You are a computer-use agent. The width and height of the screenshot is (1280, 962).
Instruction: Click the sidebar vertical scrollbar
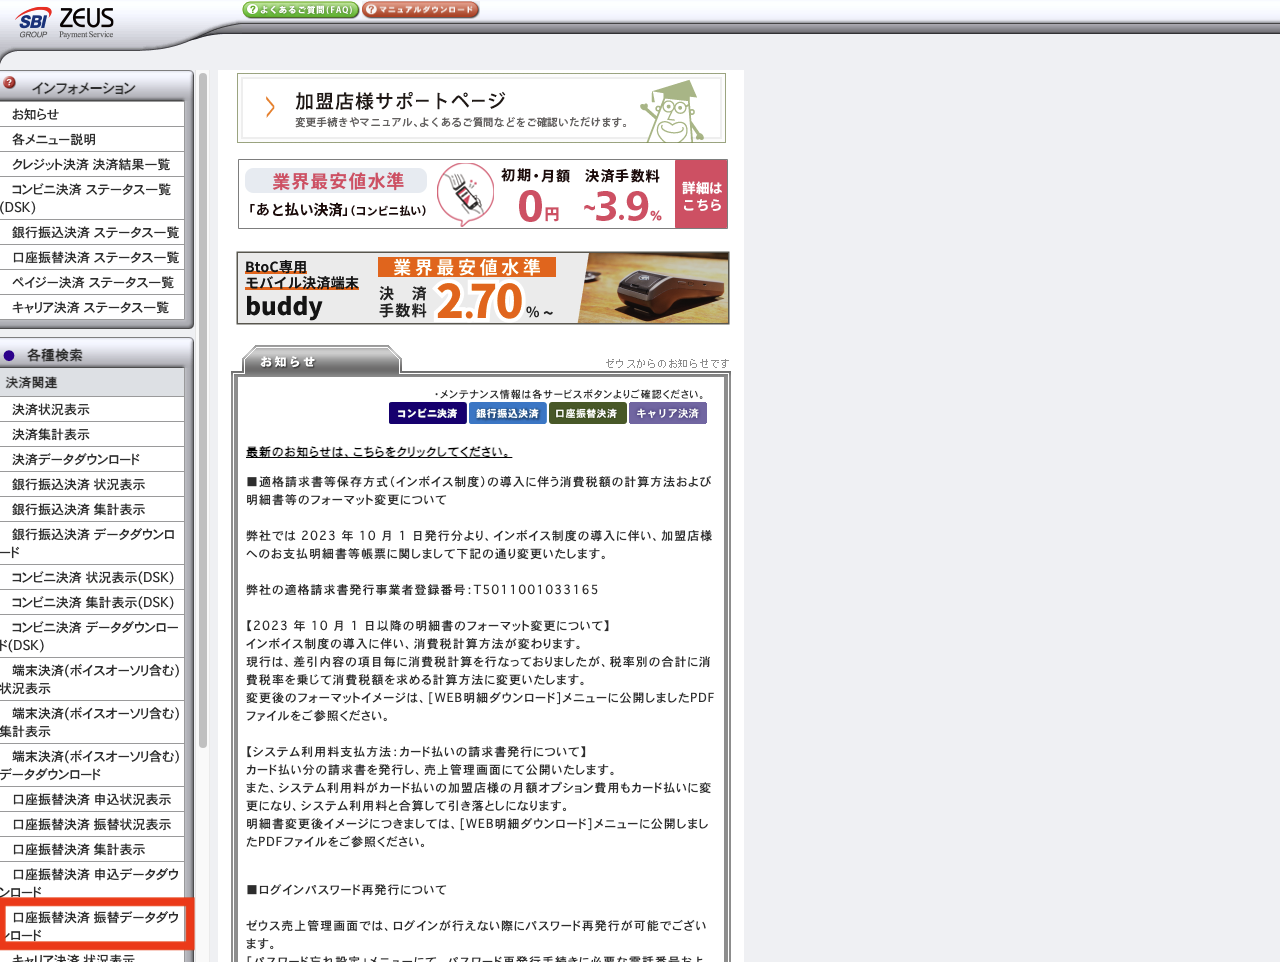coord(203,410)
